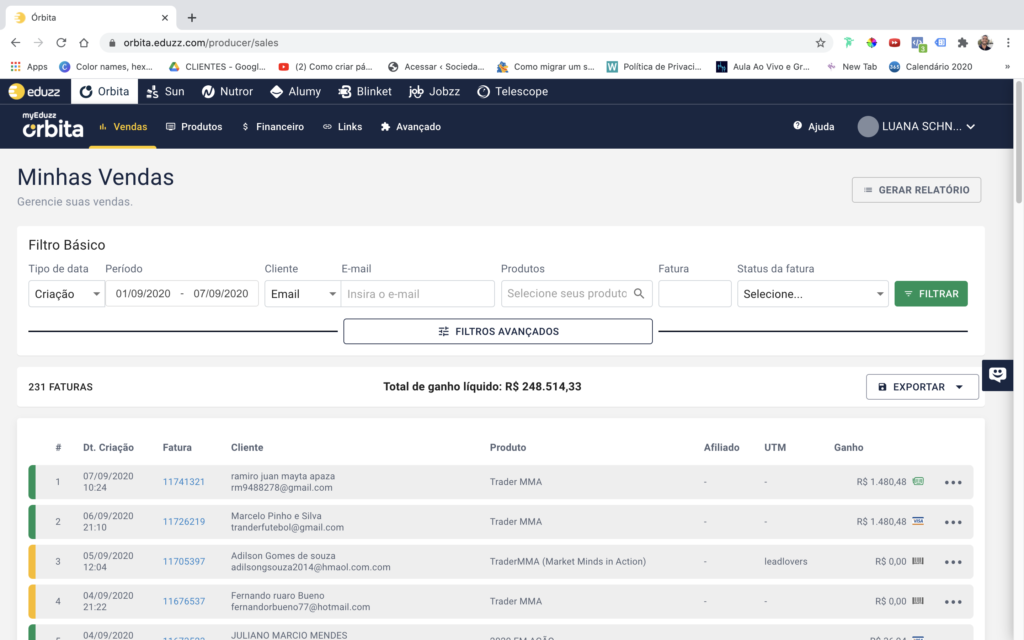This screenshot has height=640, width=1024.
Task: Open new browser tab plus button
Action: pos(191,18)
